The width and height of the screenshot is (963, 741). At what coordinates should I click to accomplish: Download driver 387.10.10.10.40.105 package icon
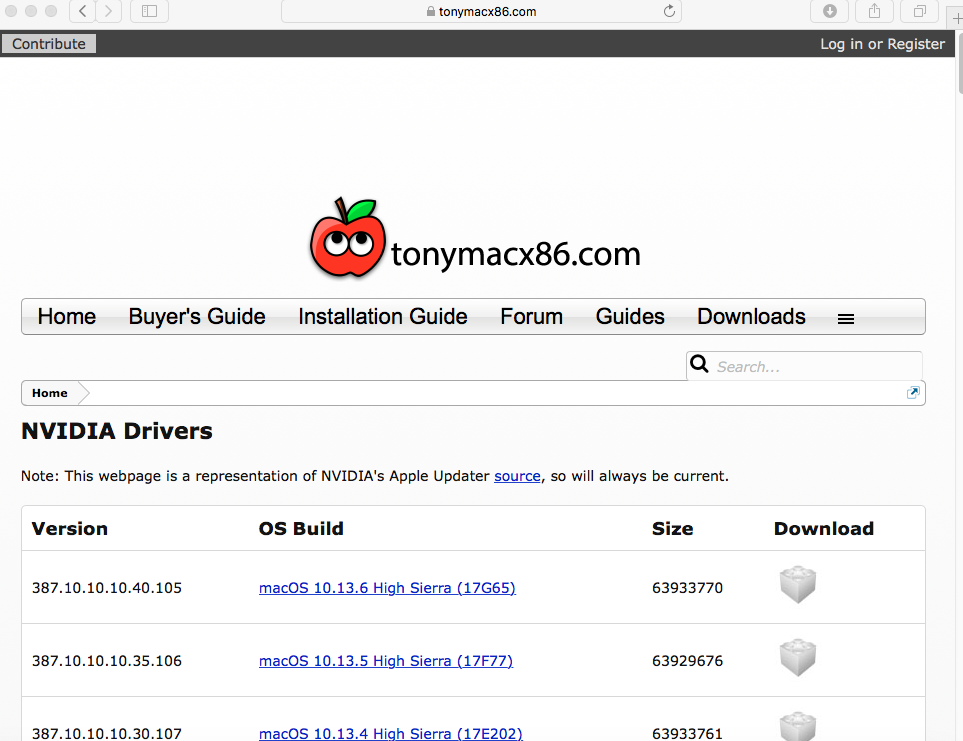(x=798, y=584)
